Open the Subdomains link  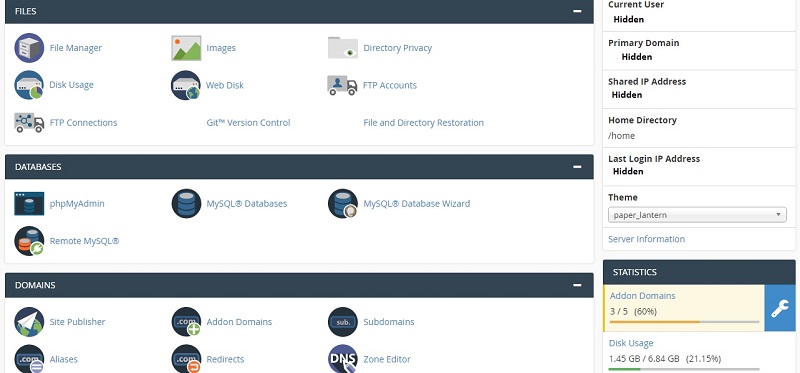point(389,322)
